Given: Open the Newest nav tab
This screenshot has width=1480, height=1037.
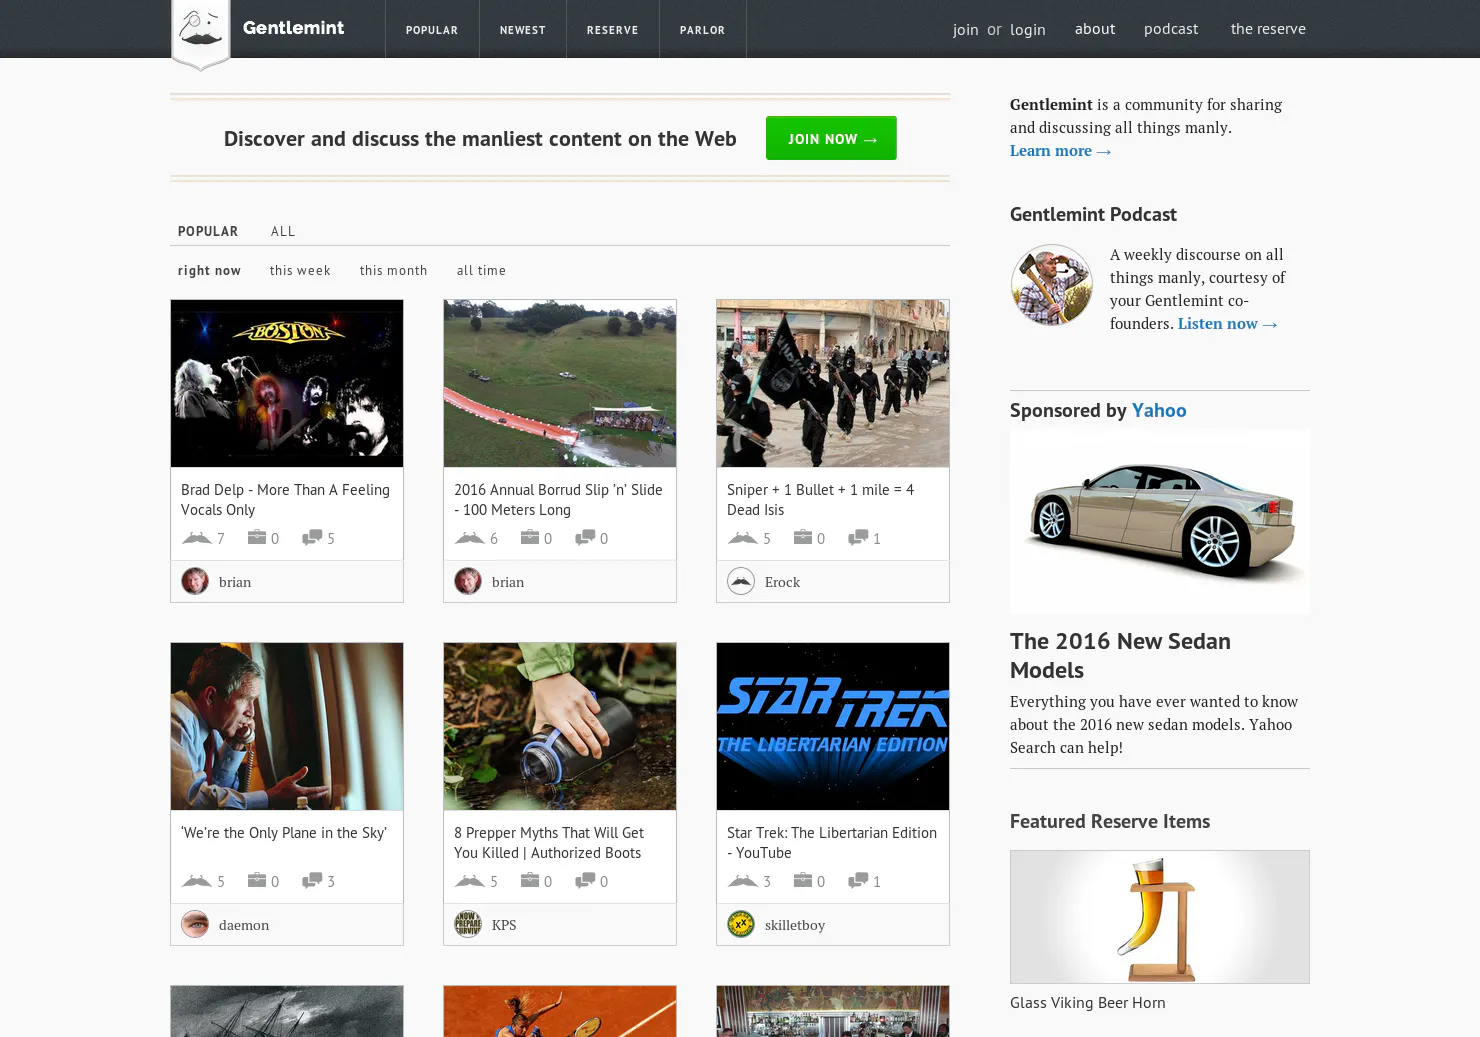Looking at the screenshot, I should pyautogui.click(x=523, y=30).
